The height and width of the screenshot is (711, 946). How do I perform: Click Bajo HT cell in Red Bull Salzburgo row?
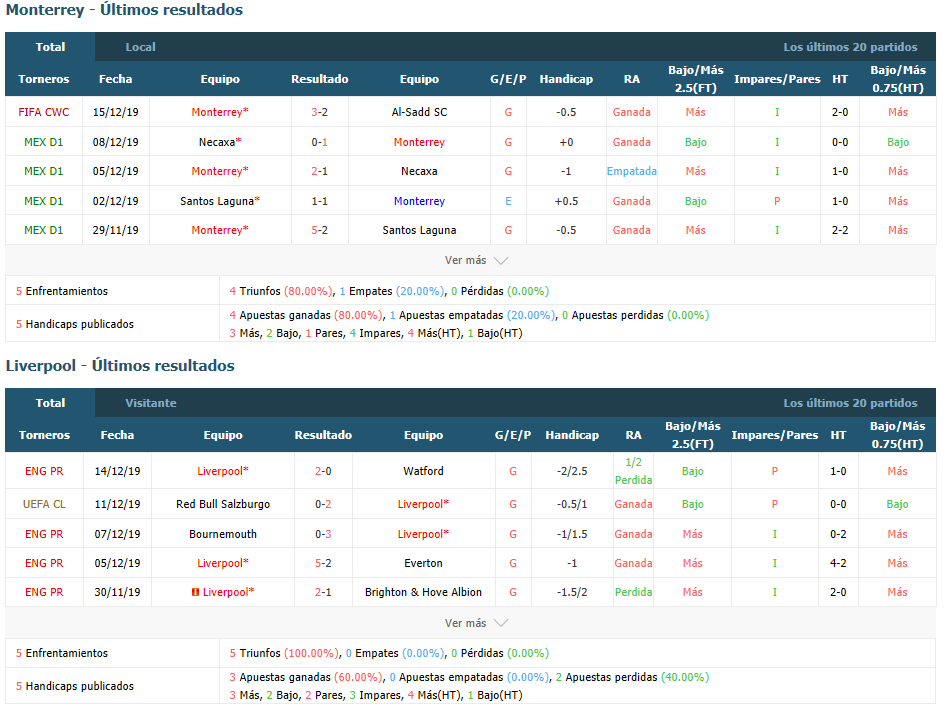tap(897, 505)
